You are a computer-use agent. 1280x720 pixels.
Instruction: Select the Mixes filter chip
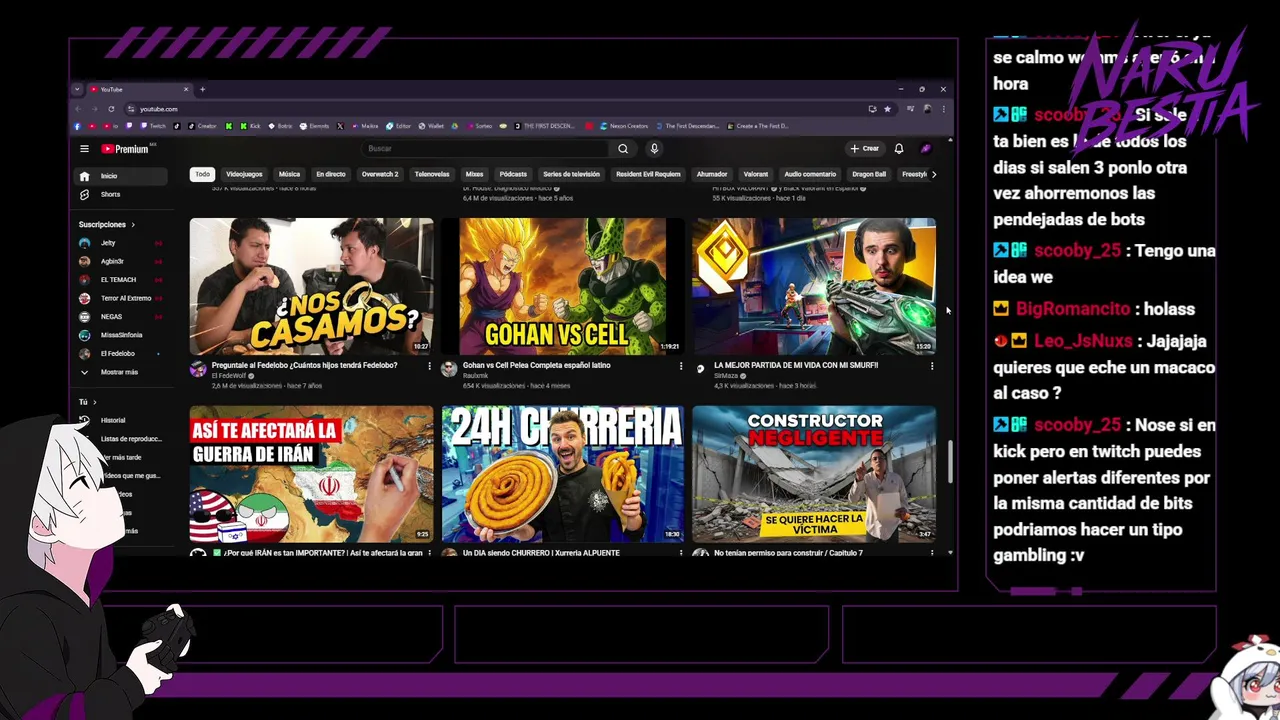(474, 174)
